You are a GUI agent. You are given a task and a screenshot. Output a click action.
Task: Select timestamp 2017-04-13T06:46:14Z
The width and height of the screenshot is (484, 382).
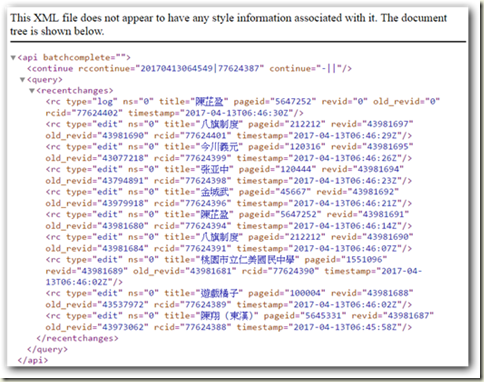tap(345, 226)
